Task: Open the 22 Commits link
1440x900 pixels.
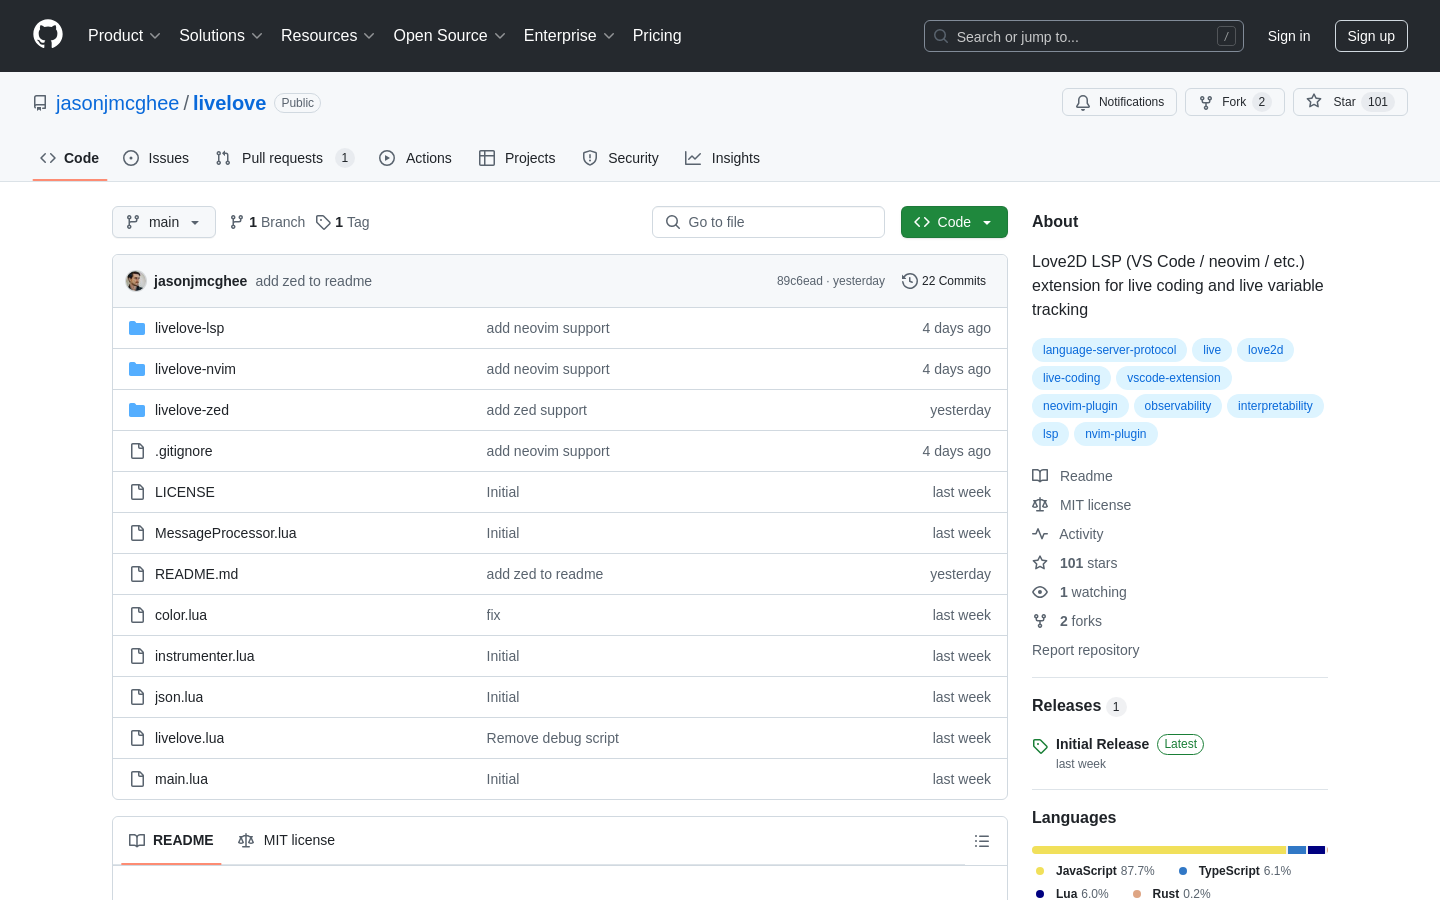Action: (944, 281)
